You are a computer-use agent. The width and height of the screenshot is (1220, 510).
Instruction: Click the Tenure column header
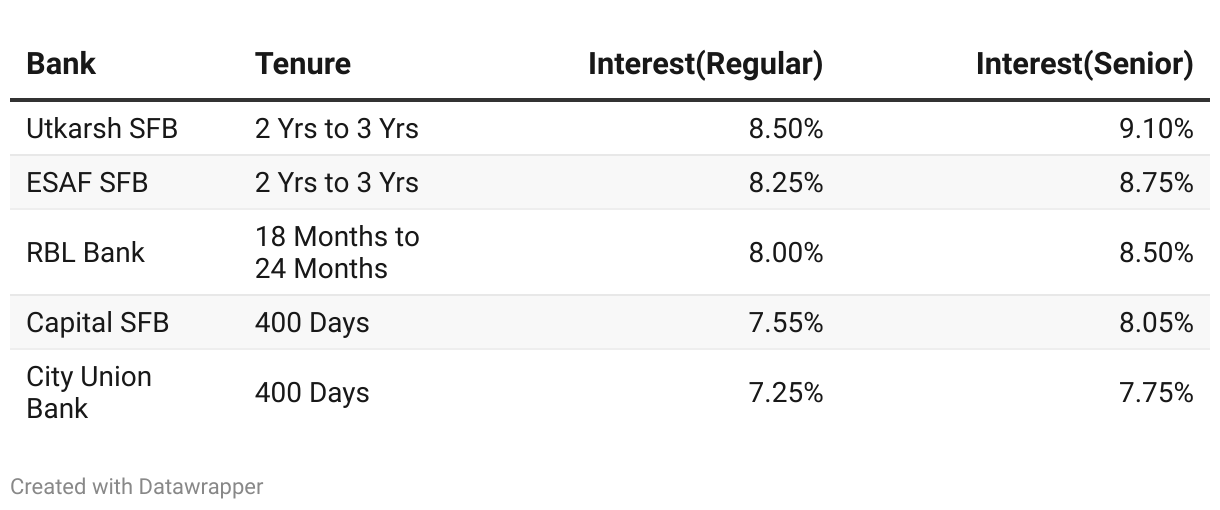302,64
